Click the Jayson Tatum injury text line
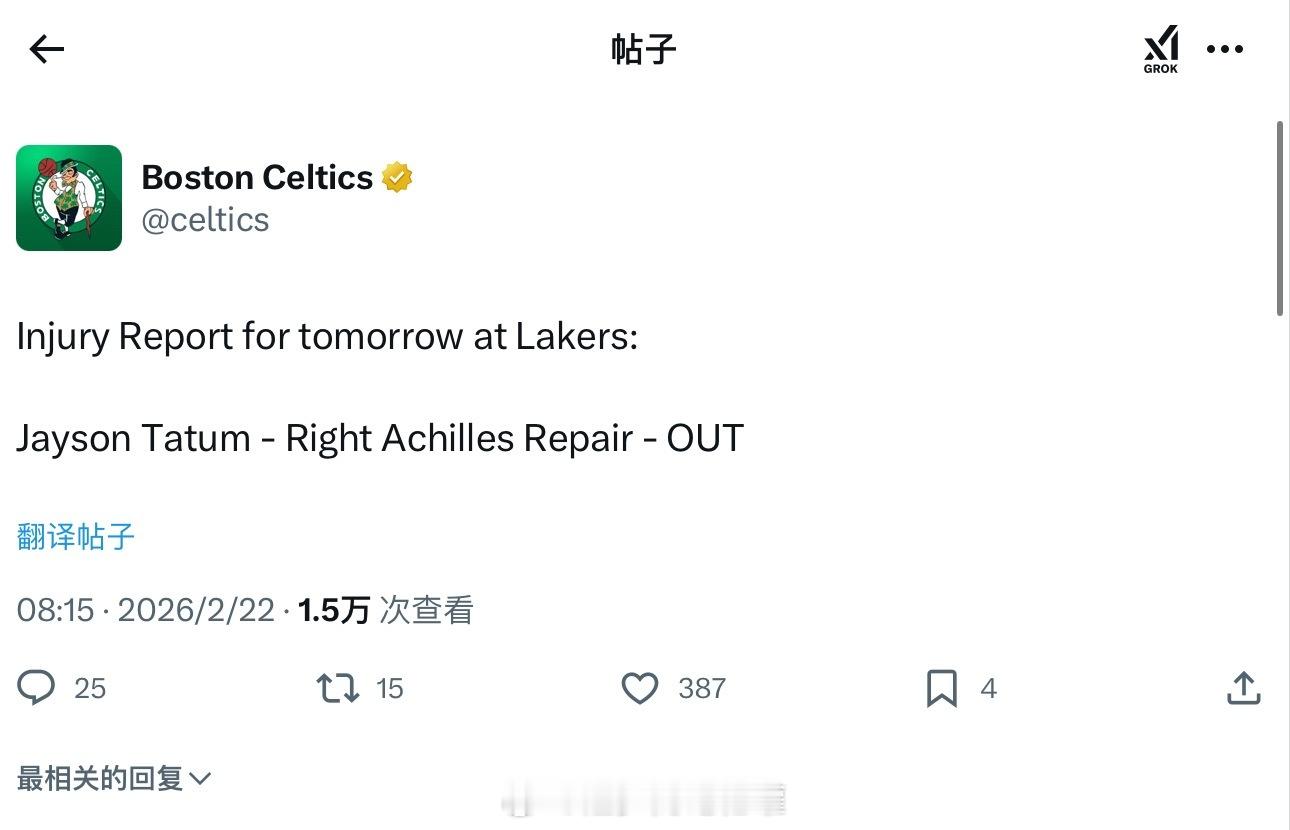This screenshot has width=1290, height=830. click(x=380, y=438)
